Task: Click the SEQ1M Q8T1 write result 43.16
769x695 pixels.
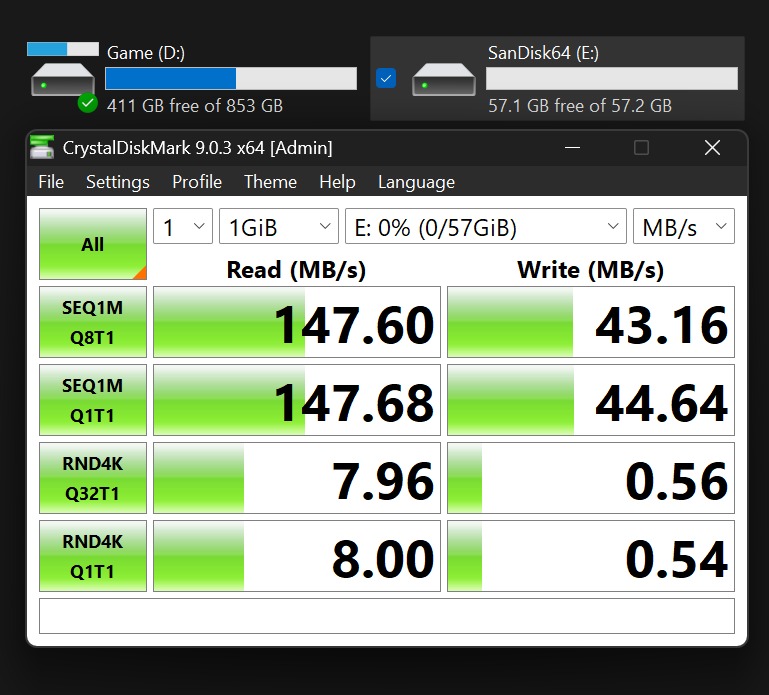Action: tap(591, 322)
